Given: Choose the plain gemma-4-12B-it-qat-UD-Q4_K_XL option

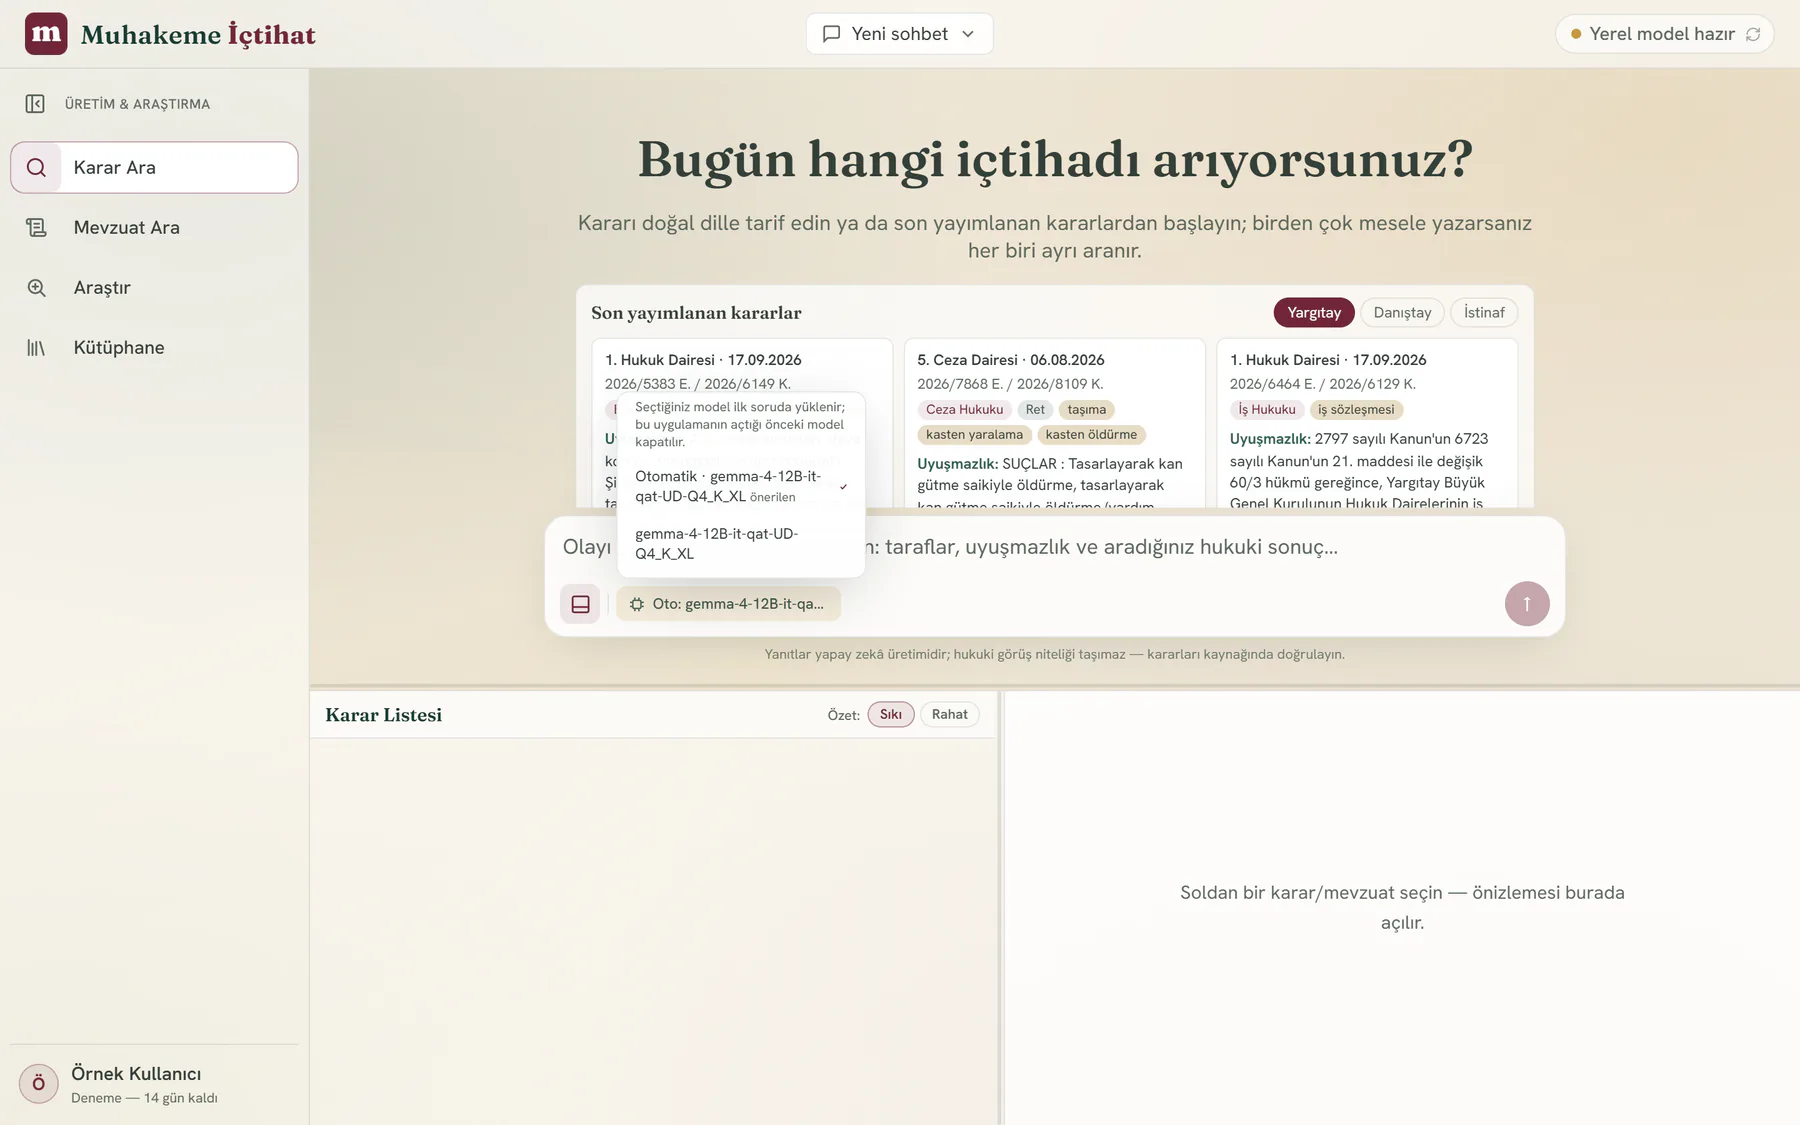Looking at the screenshot, I should pyautogui.click(x=741, y=543).
